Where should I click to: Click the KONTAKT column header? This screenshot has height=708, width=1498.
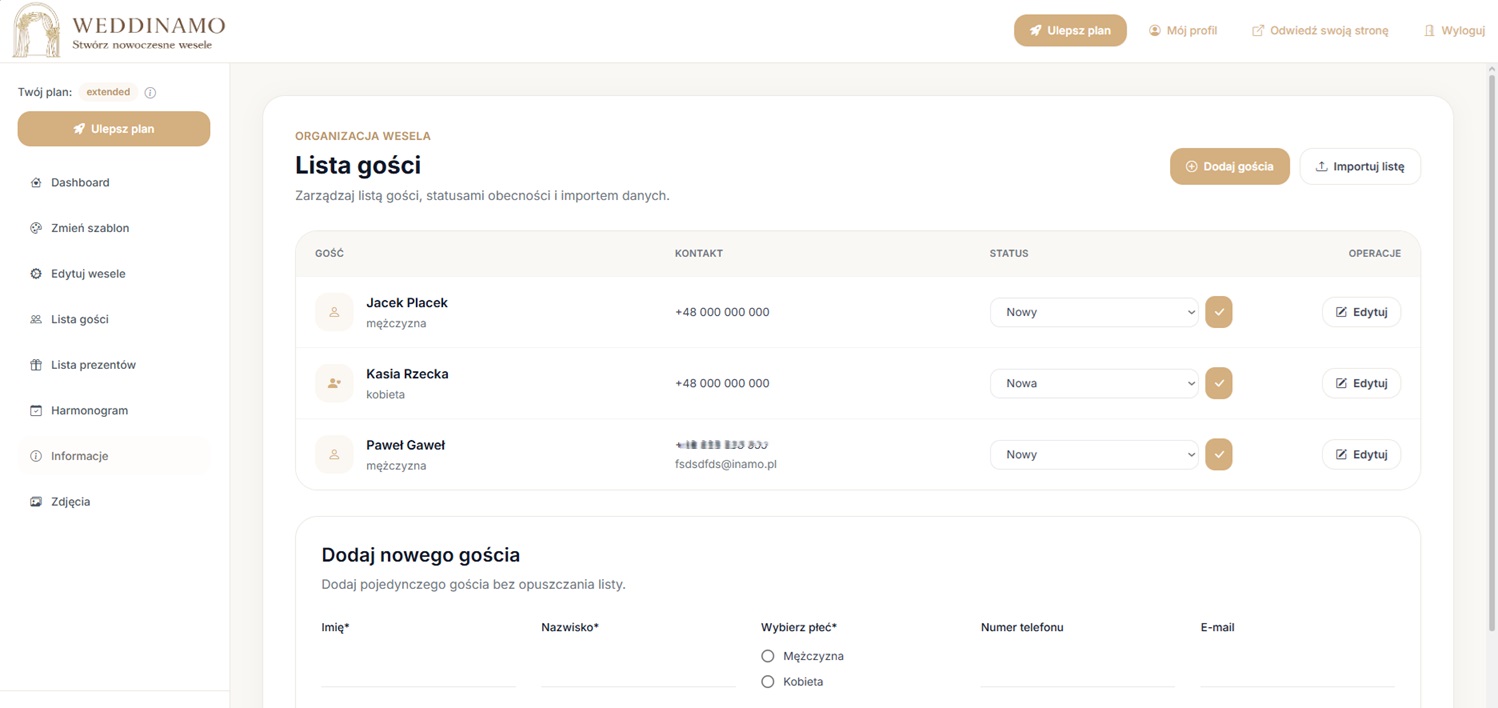[x=699, y=254]
